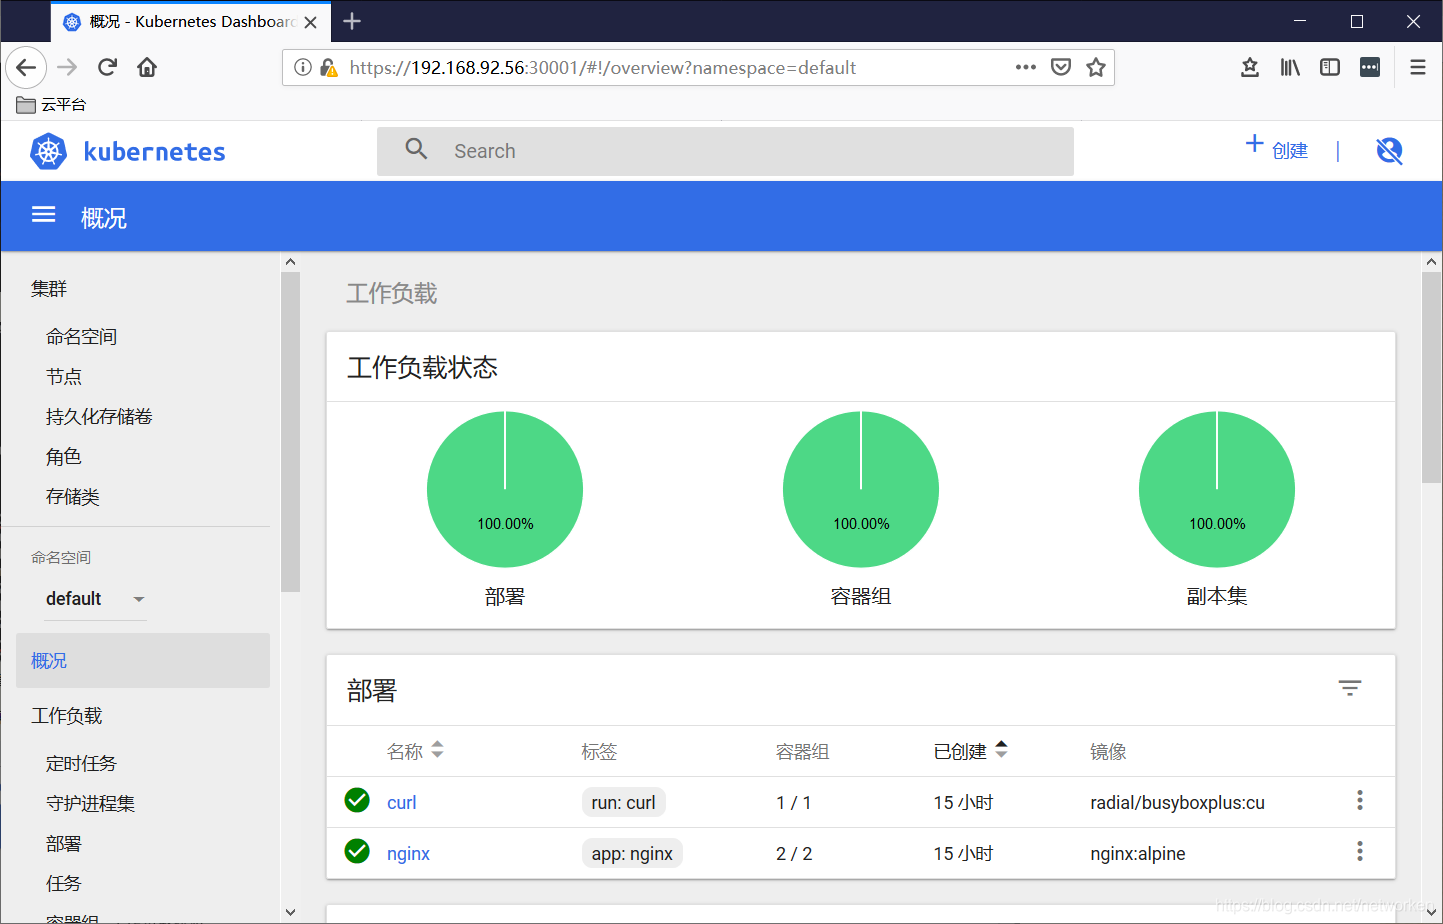Click the search magnifier icon
1443x924 pixels.
(x=416, y=149)
